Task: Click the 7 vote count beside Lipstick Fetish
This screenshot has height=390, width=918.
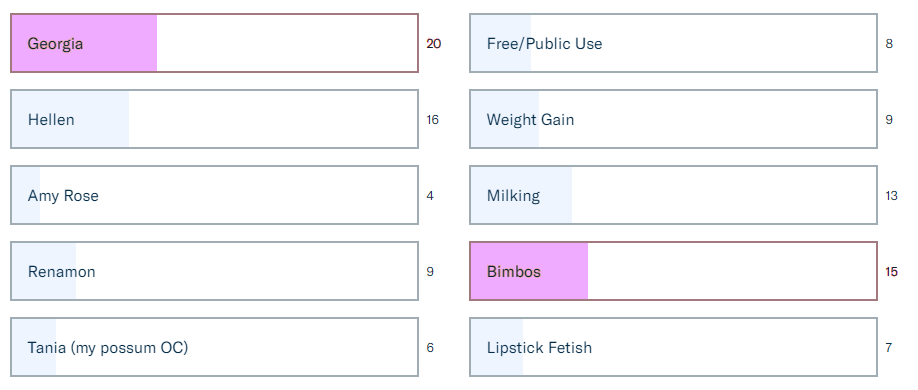Action: [x=889, y=348]
